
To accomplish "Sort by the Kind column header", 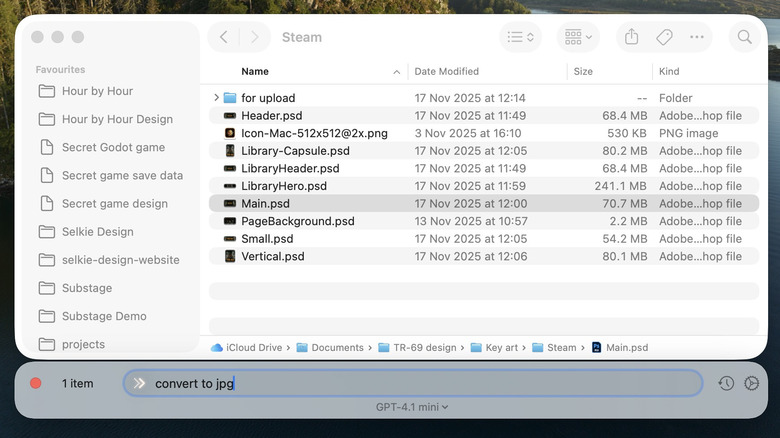I will [x=669, y=71].
